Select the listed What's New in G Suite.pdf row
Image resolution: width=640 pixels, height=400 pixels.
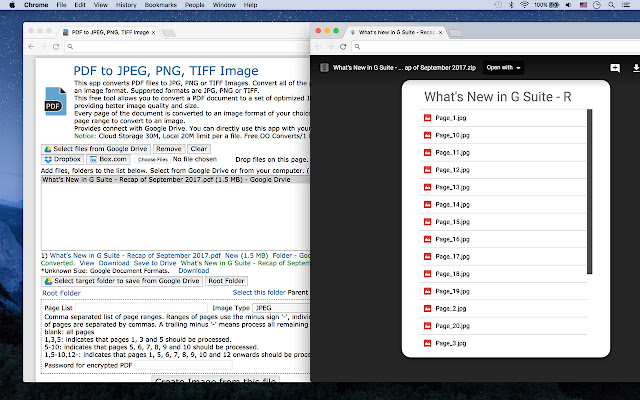click(x=176, y=180)
